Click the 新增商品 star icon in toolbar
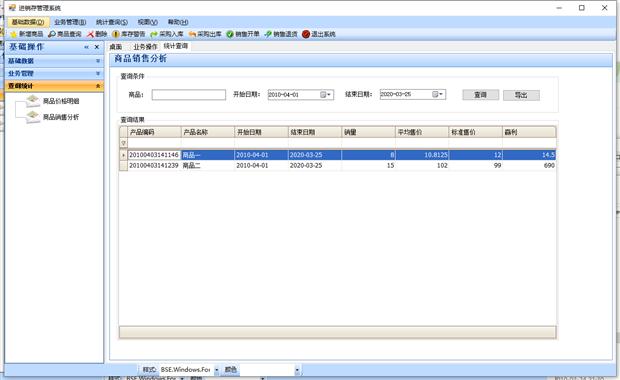Viewport: 620px width, 380px height. (14, 34)
